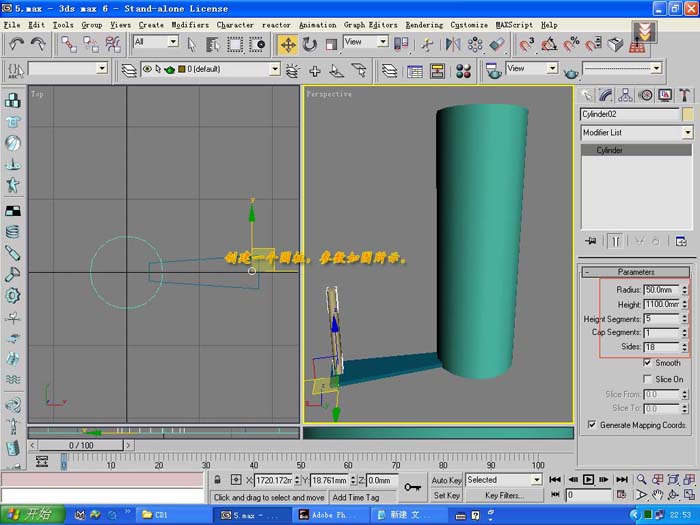Increase the Radius spinner value
Screen dimensions: 700x525
point(684,288)
